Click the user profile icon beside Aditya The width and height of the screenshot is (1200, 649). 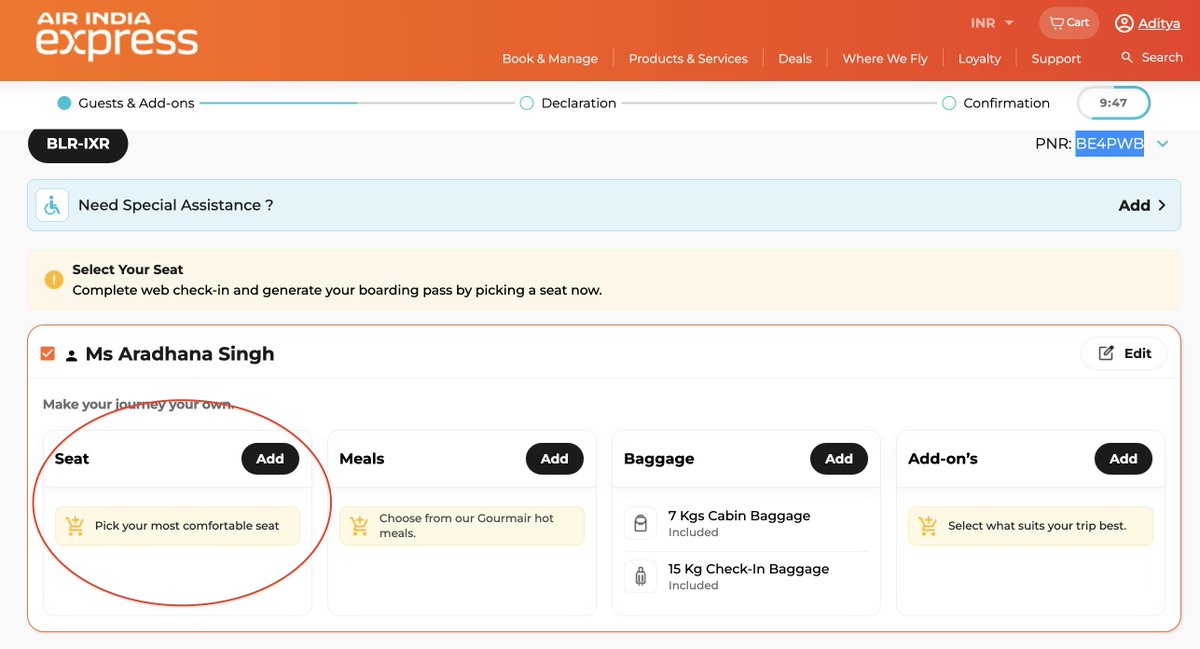(x=1124, y=23)
